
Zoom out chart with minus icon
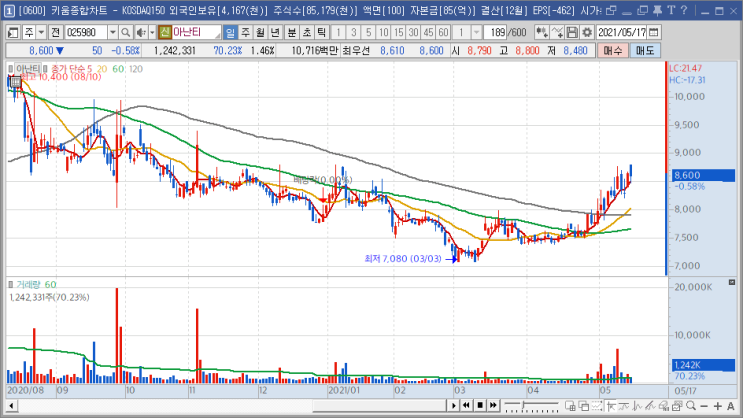[x=704, y=406]
